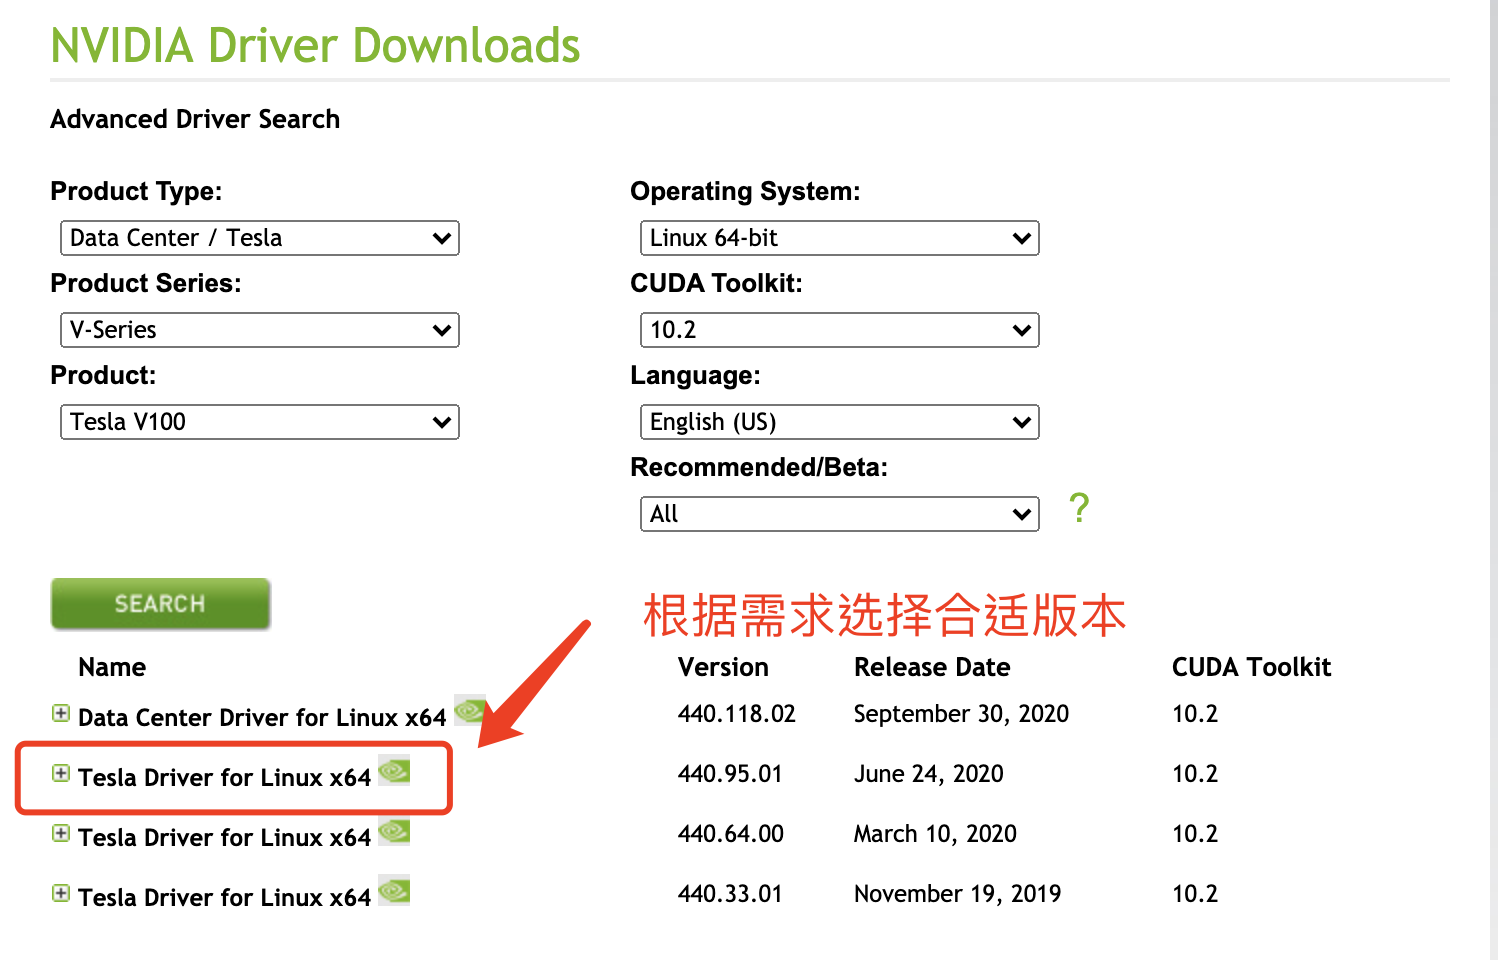The width and height of the screenshot is (1498, 960).
Task: Click the Advanced Driver Search heading
Action: [195, 119]
